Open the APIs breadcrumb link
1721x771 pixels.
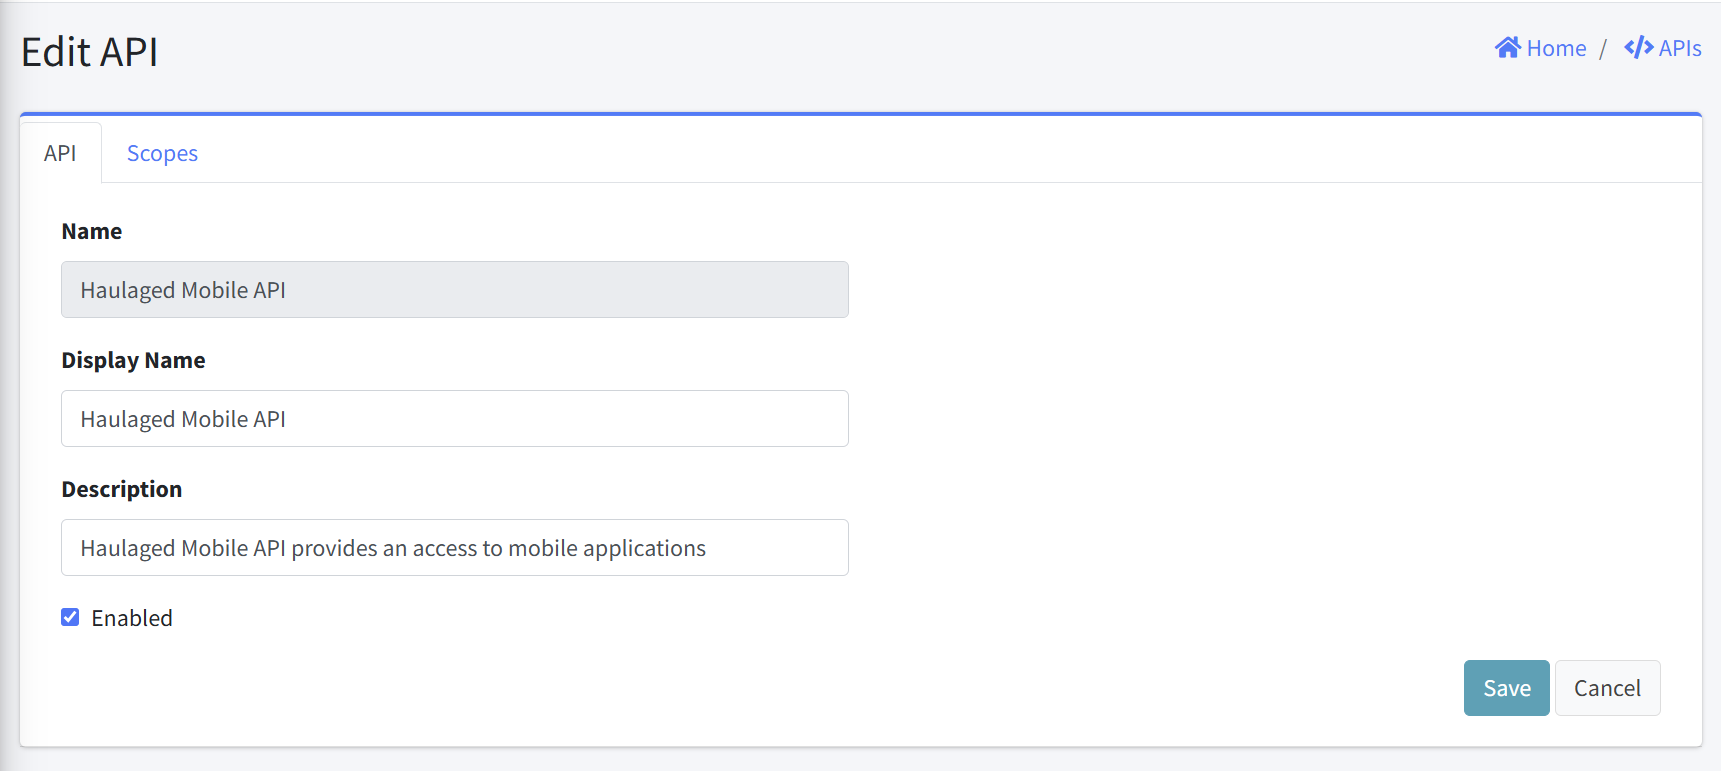point(1663,48)
